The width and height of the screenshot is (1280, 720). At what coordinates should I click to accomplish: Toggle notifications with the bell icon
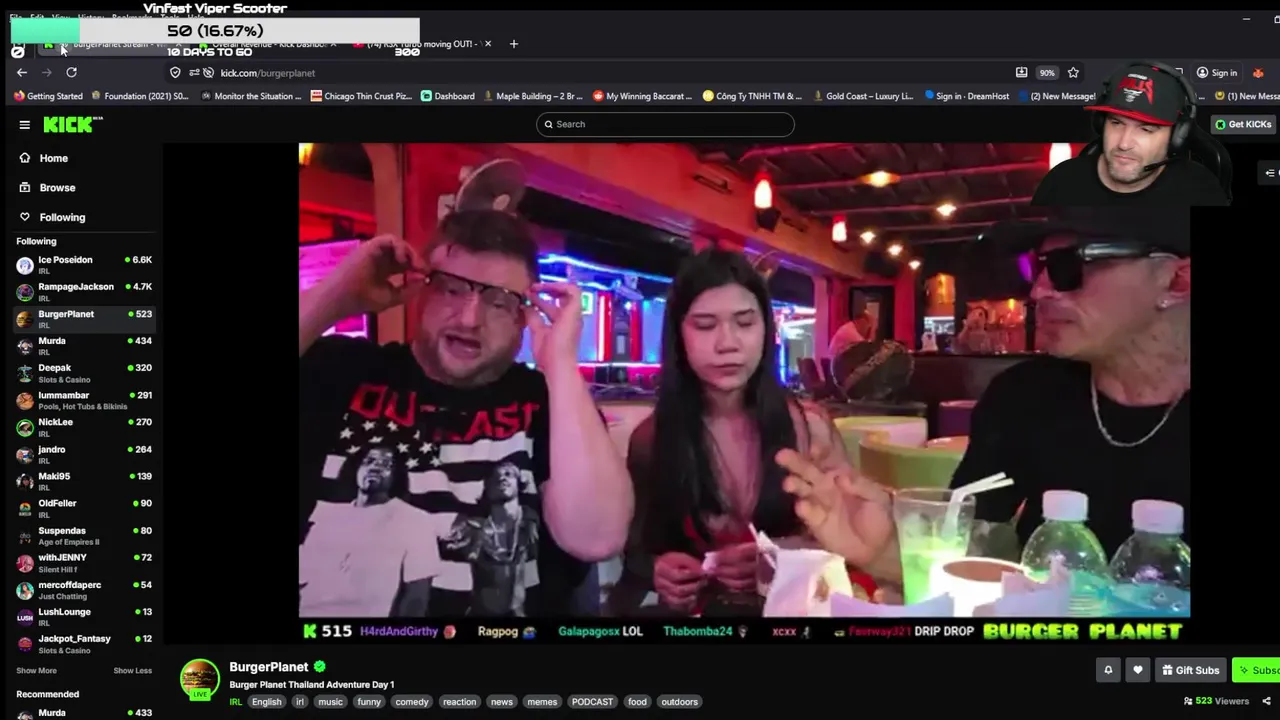[x=1107, y=670]
